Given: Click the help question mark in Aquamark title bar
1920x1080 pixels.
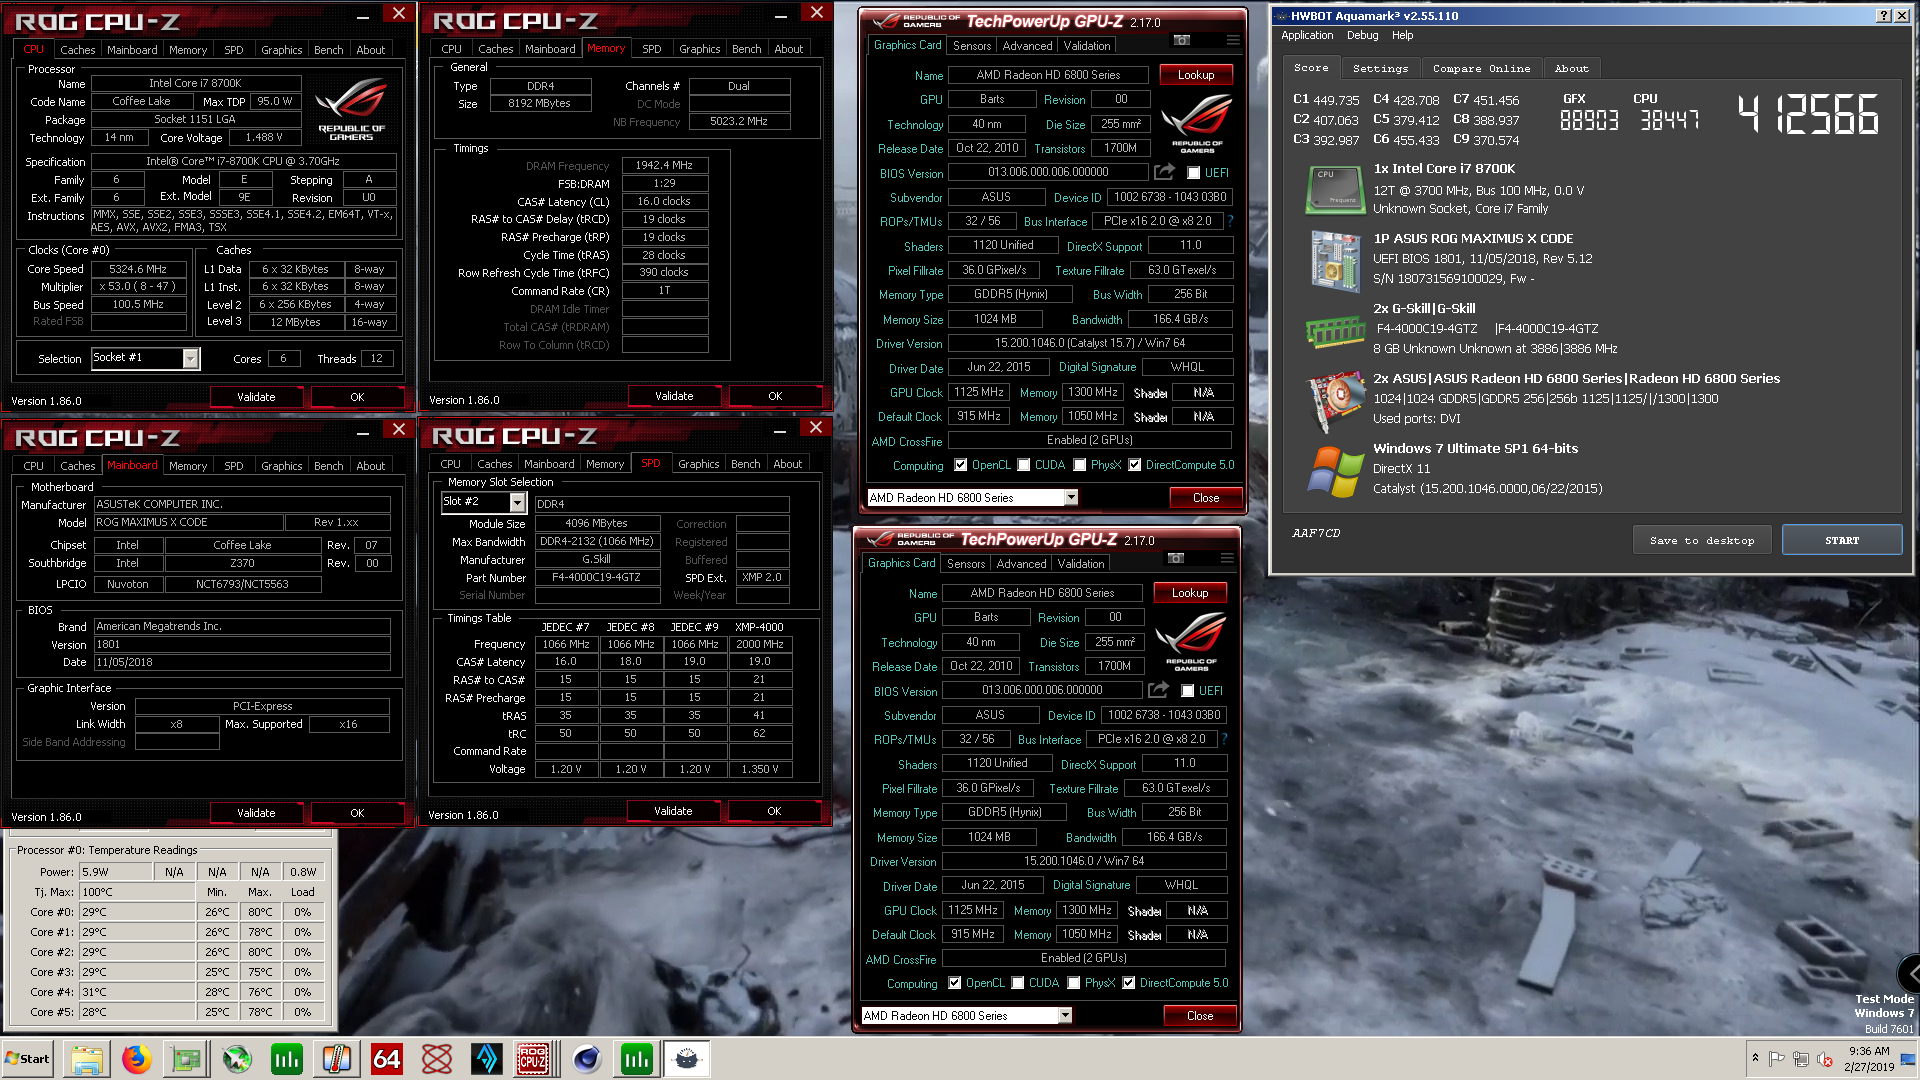Looking at the screenshot, I should click(x=1883, y=15).
